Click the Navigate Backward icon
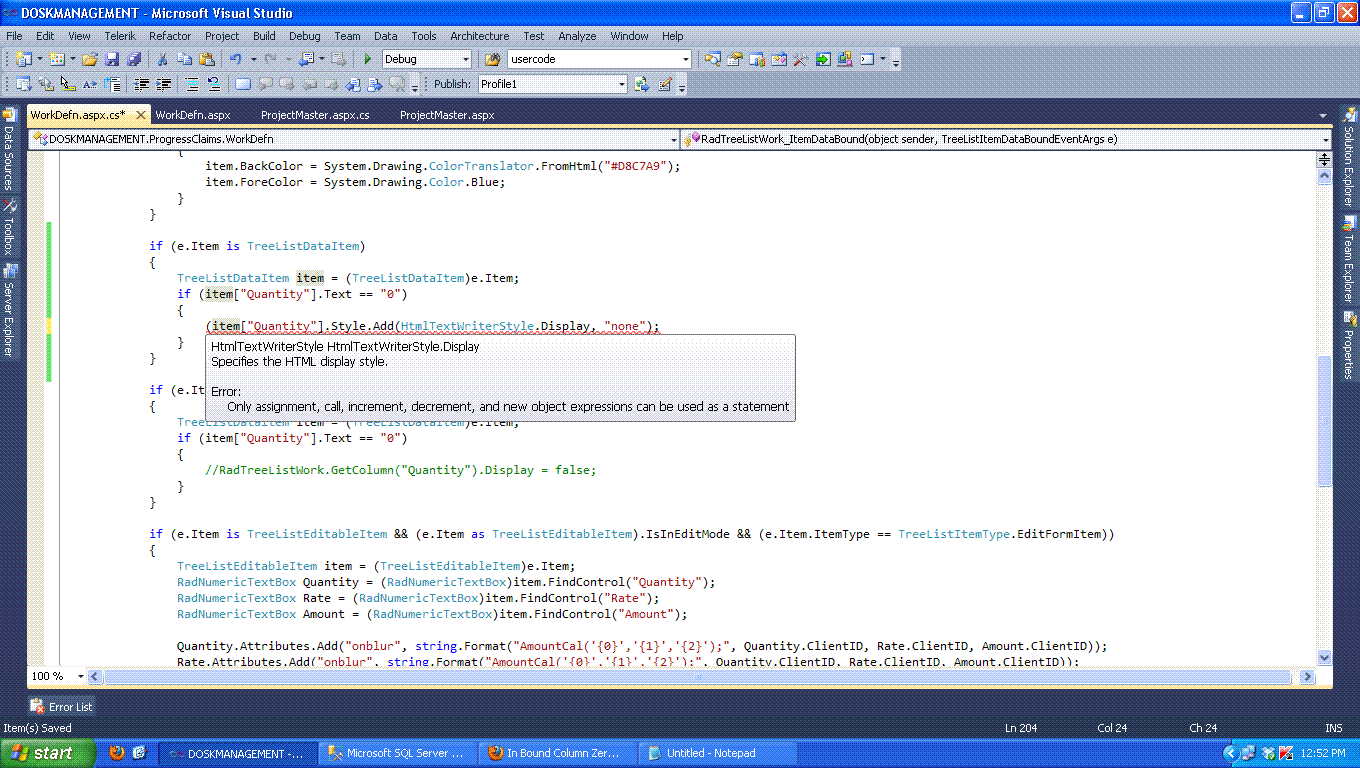This screenshot has width=1360, height=768. tap(306, 60)
